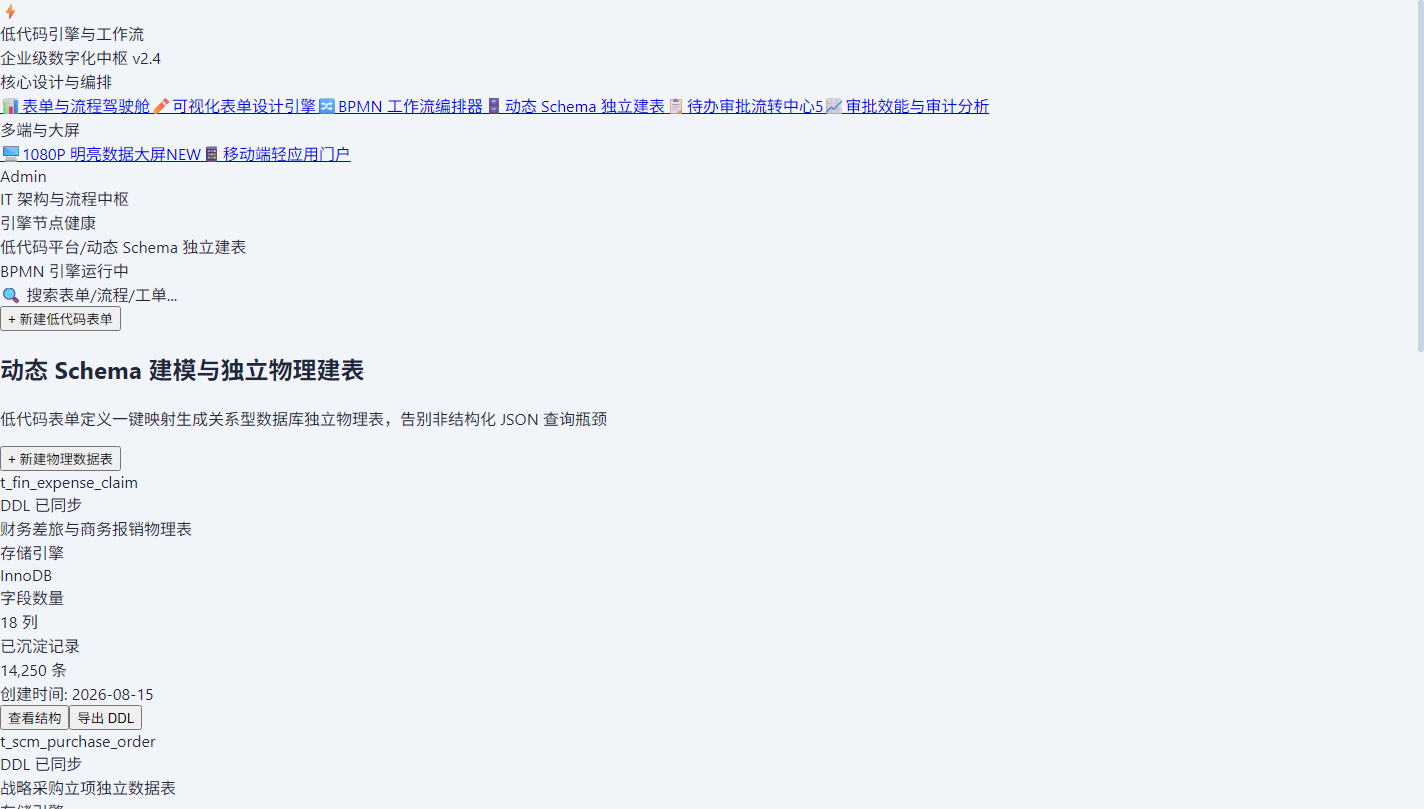Click the 创建时间: 2026-08-15 text
This screenshot has height=809, width=1424.
[x=77, y=694]
